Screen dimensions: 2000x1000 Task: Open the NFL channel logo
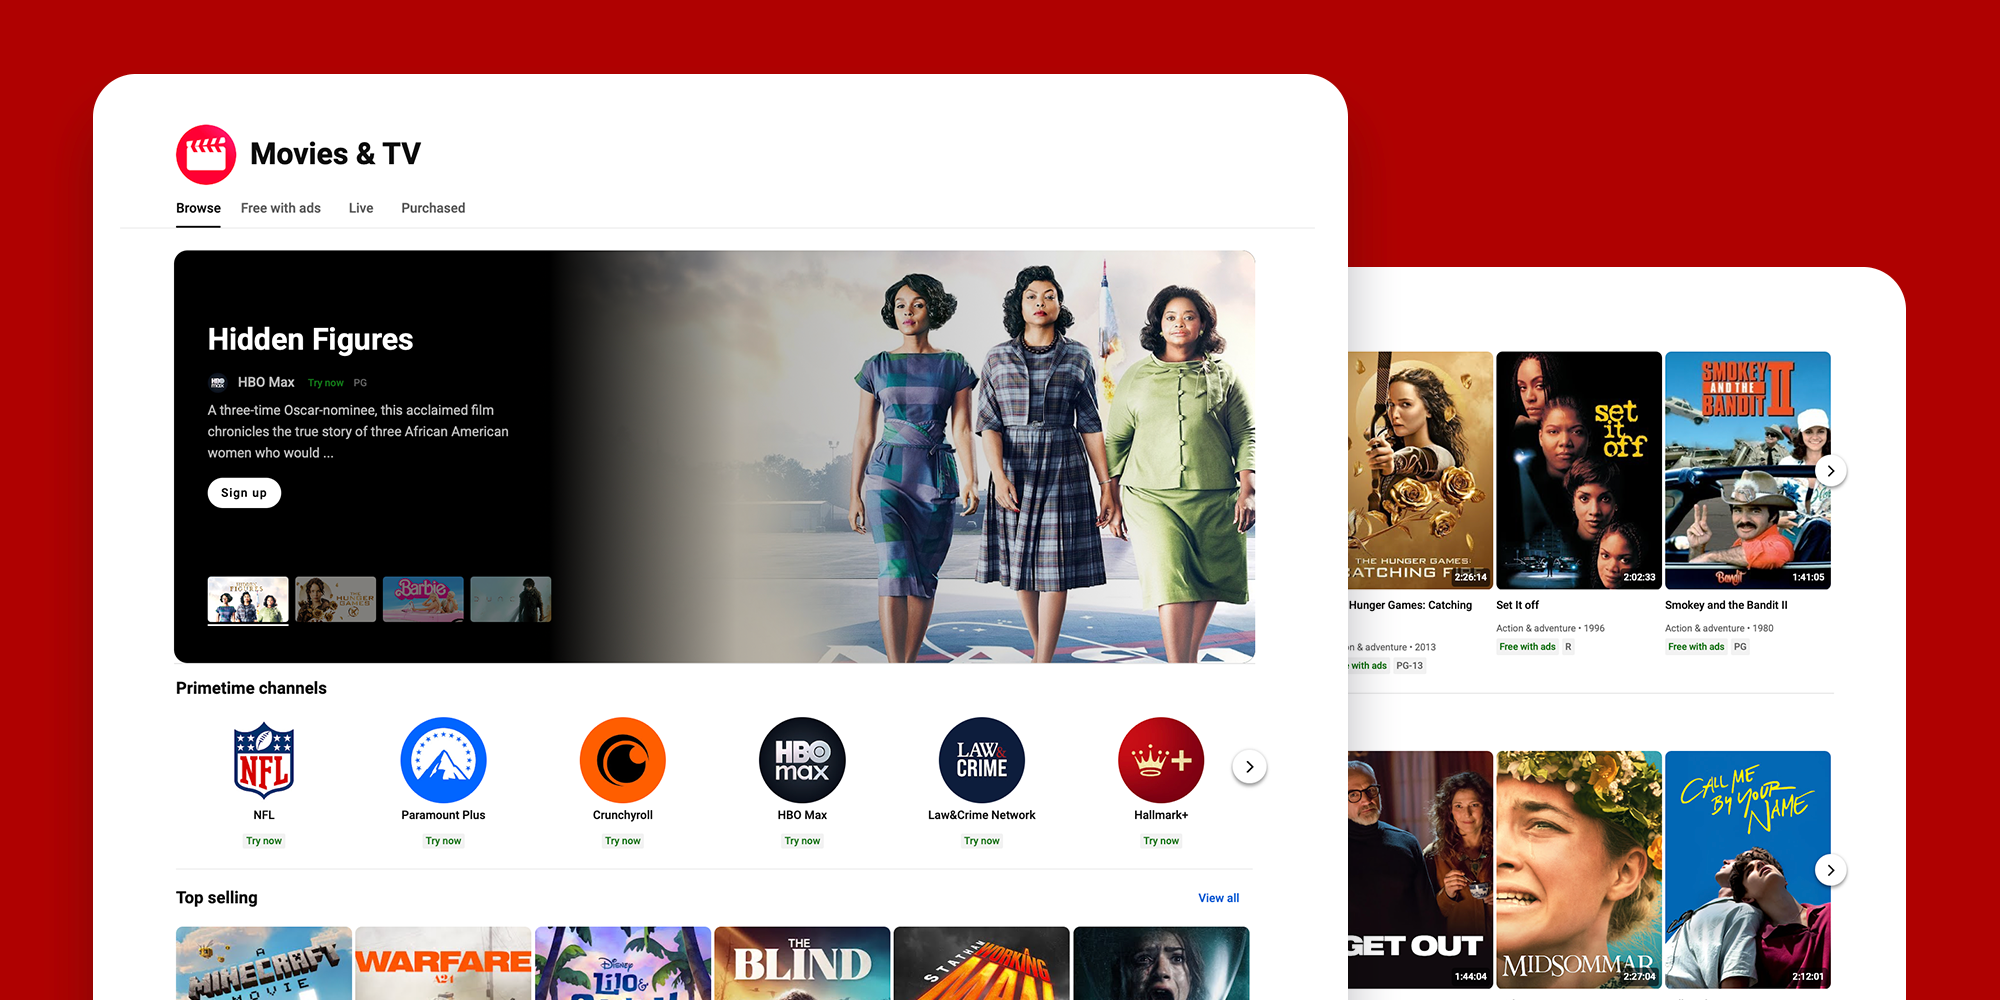click(264, 760)
